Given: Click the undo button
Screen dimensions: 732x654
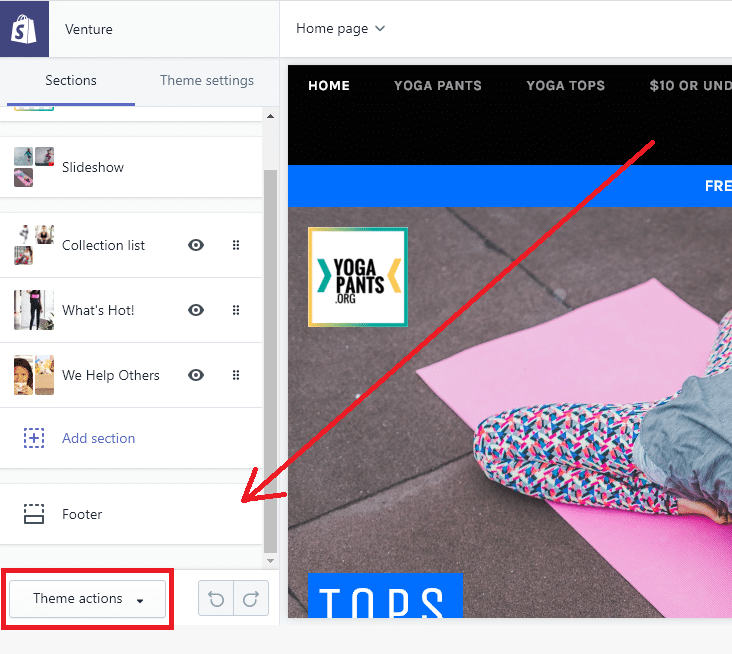Looking at the screenshot, I should (x=216, y=598).
